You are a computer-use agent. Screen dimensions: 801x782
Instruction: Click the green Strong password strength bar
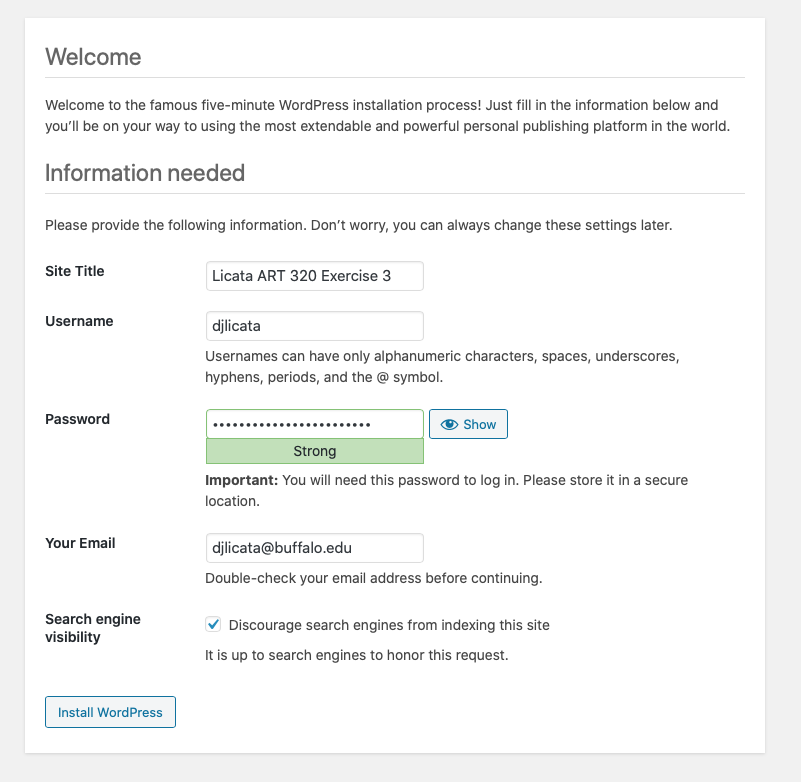[x=314, y=451]
